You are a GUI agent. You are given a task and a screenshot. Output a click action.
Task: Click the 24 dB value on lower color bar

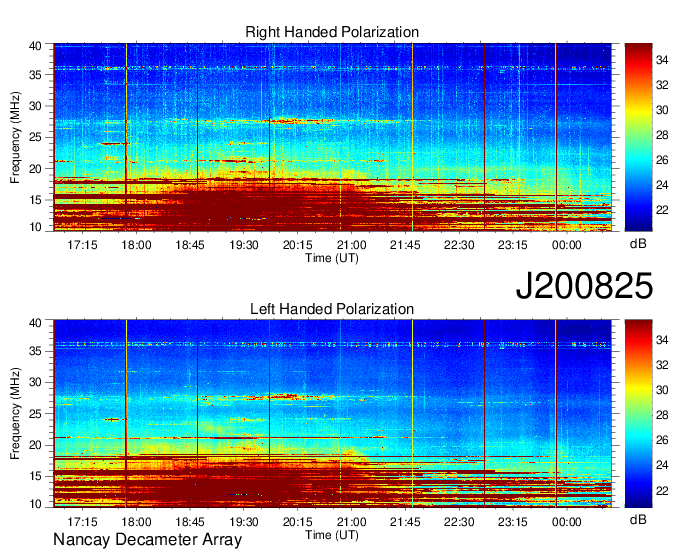(x=662, y=466)
